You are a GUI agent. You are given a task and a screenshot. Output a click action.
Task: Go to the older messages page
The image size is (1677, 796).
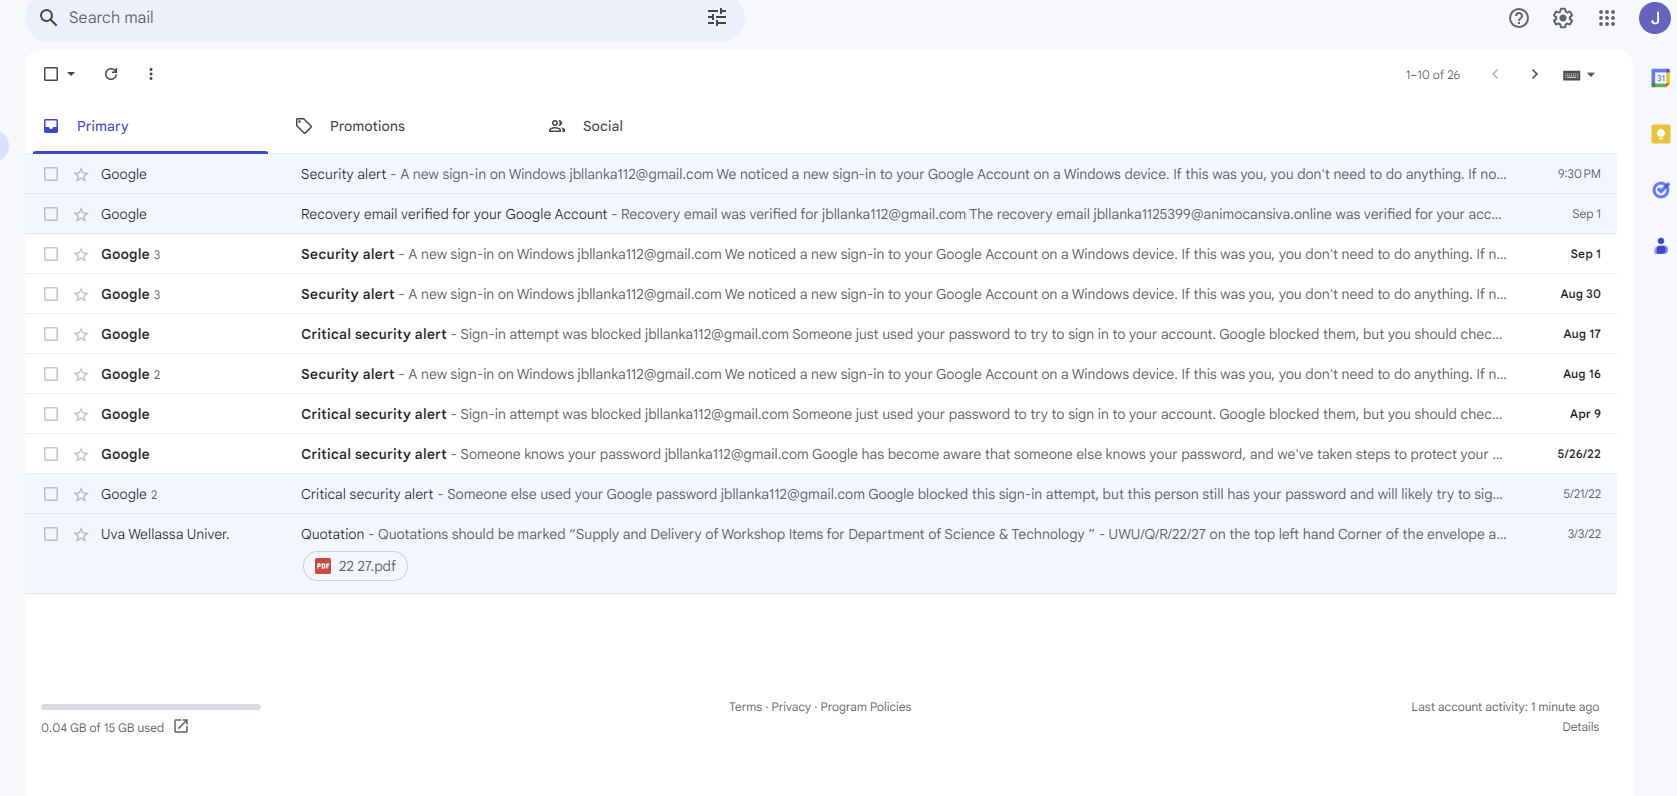(1535, 74)
